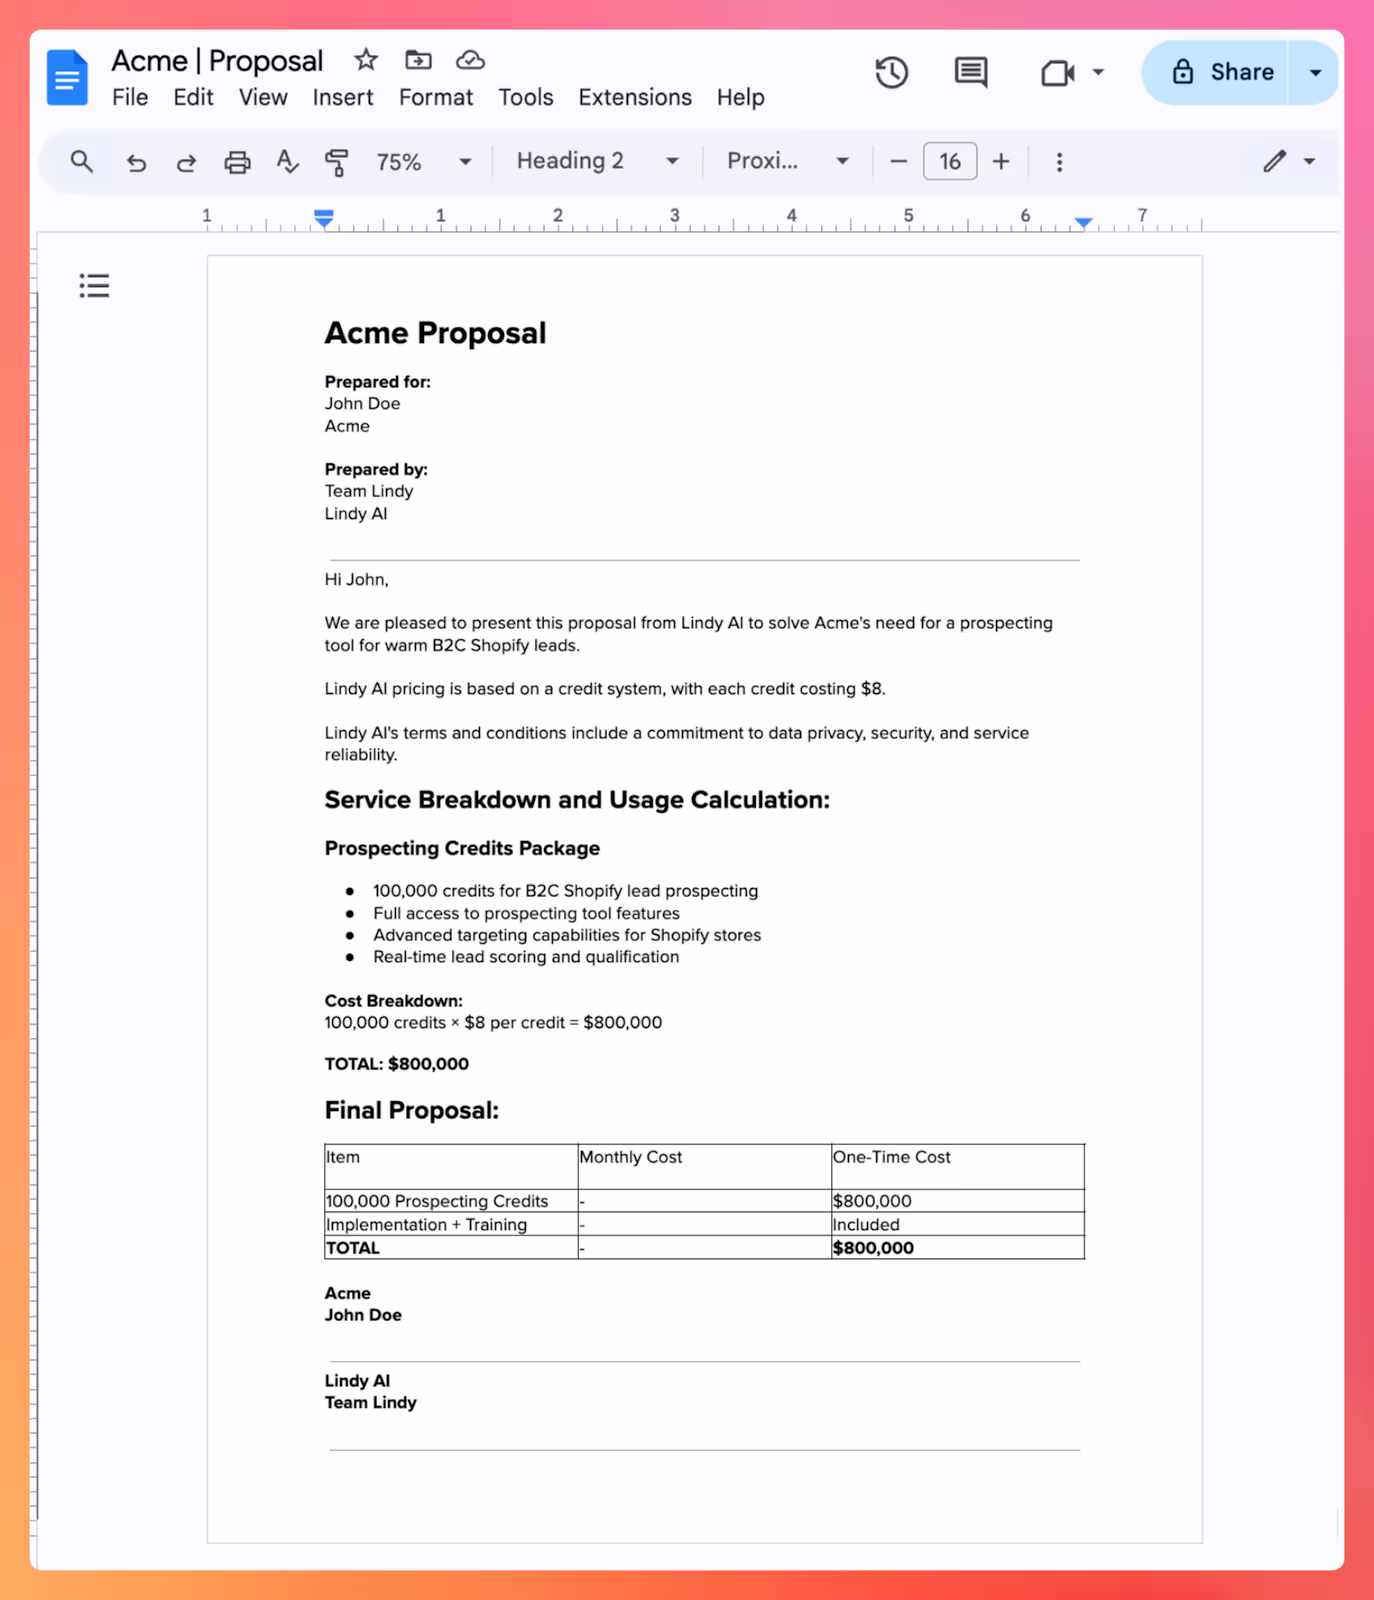The height and width of the screenshot is (1600, 1374).
Task: Open the File menu
Action: pos(130,97)
